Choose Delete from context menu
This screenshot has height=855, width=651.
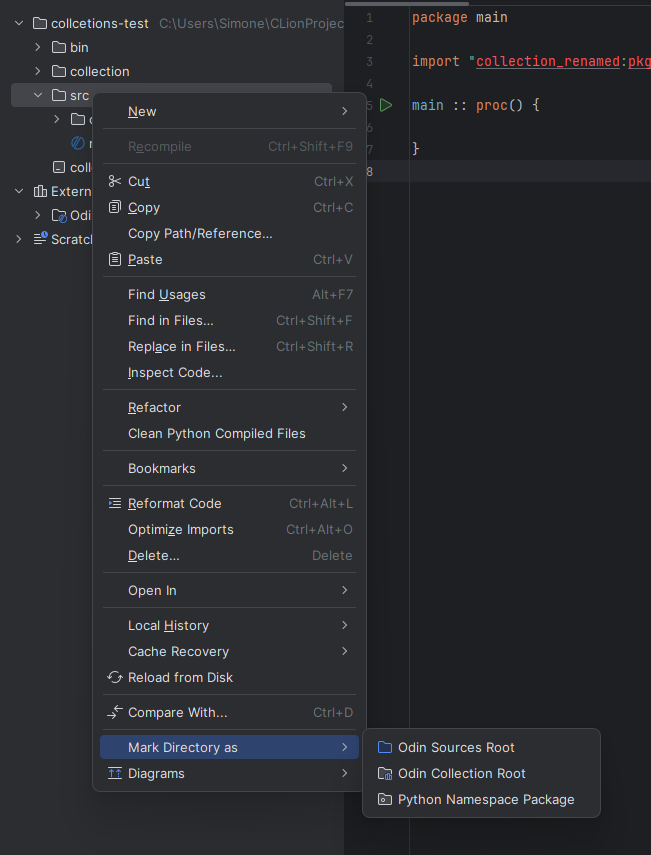click(x=230, y=556)
